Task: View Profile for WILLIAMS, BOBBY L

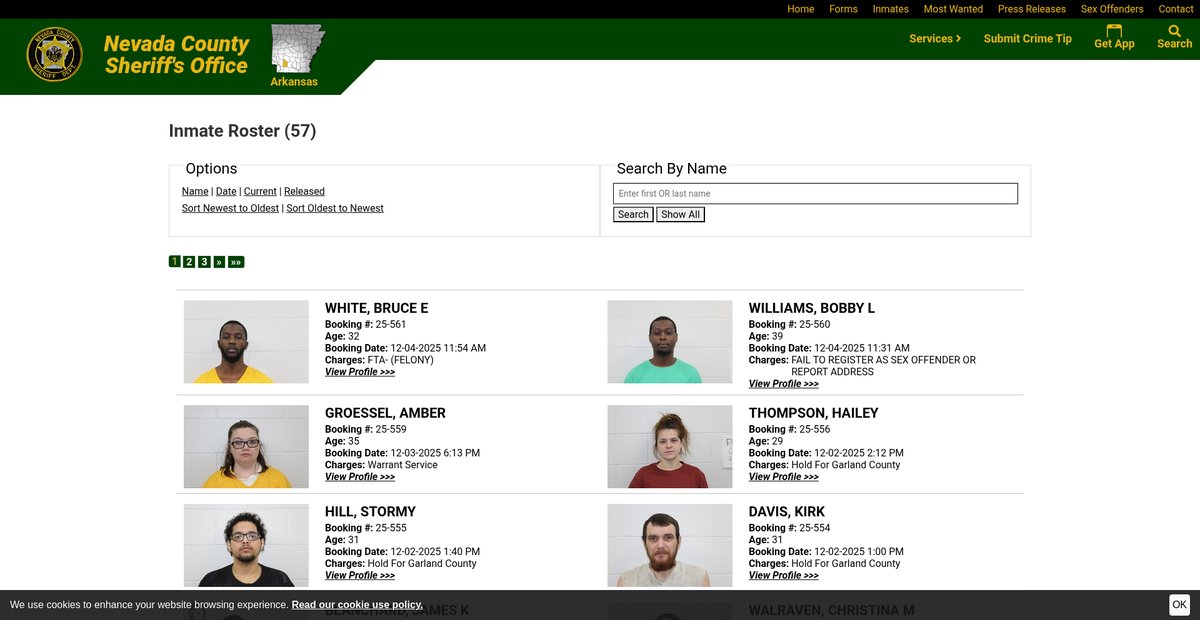Action: pyautogui.click(x=784, y=384)
